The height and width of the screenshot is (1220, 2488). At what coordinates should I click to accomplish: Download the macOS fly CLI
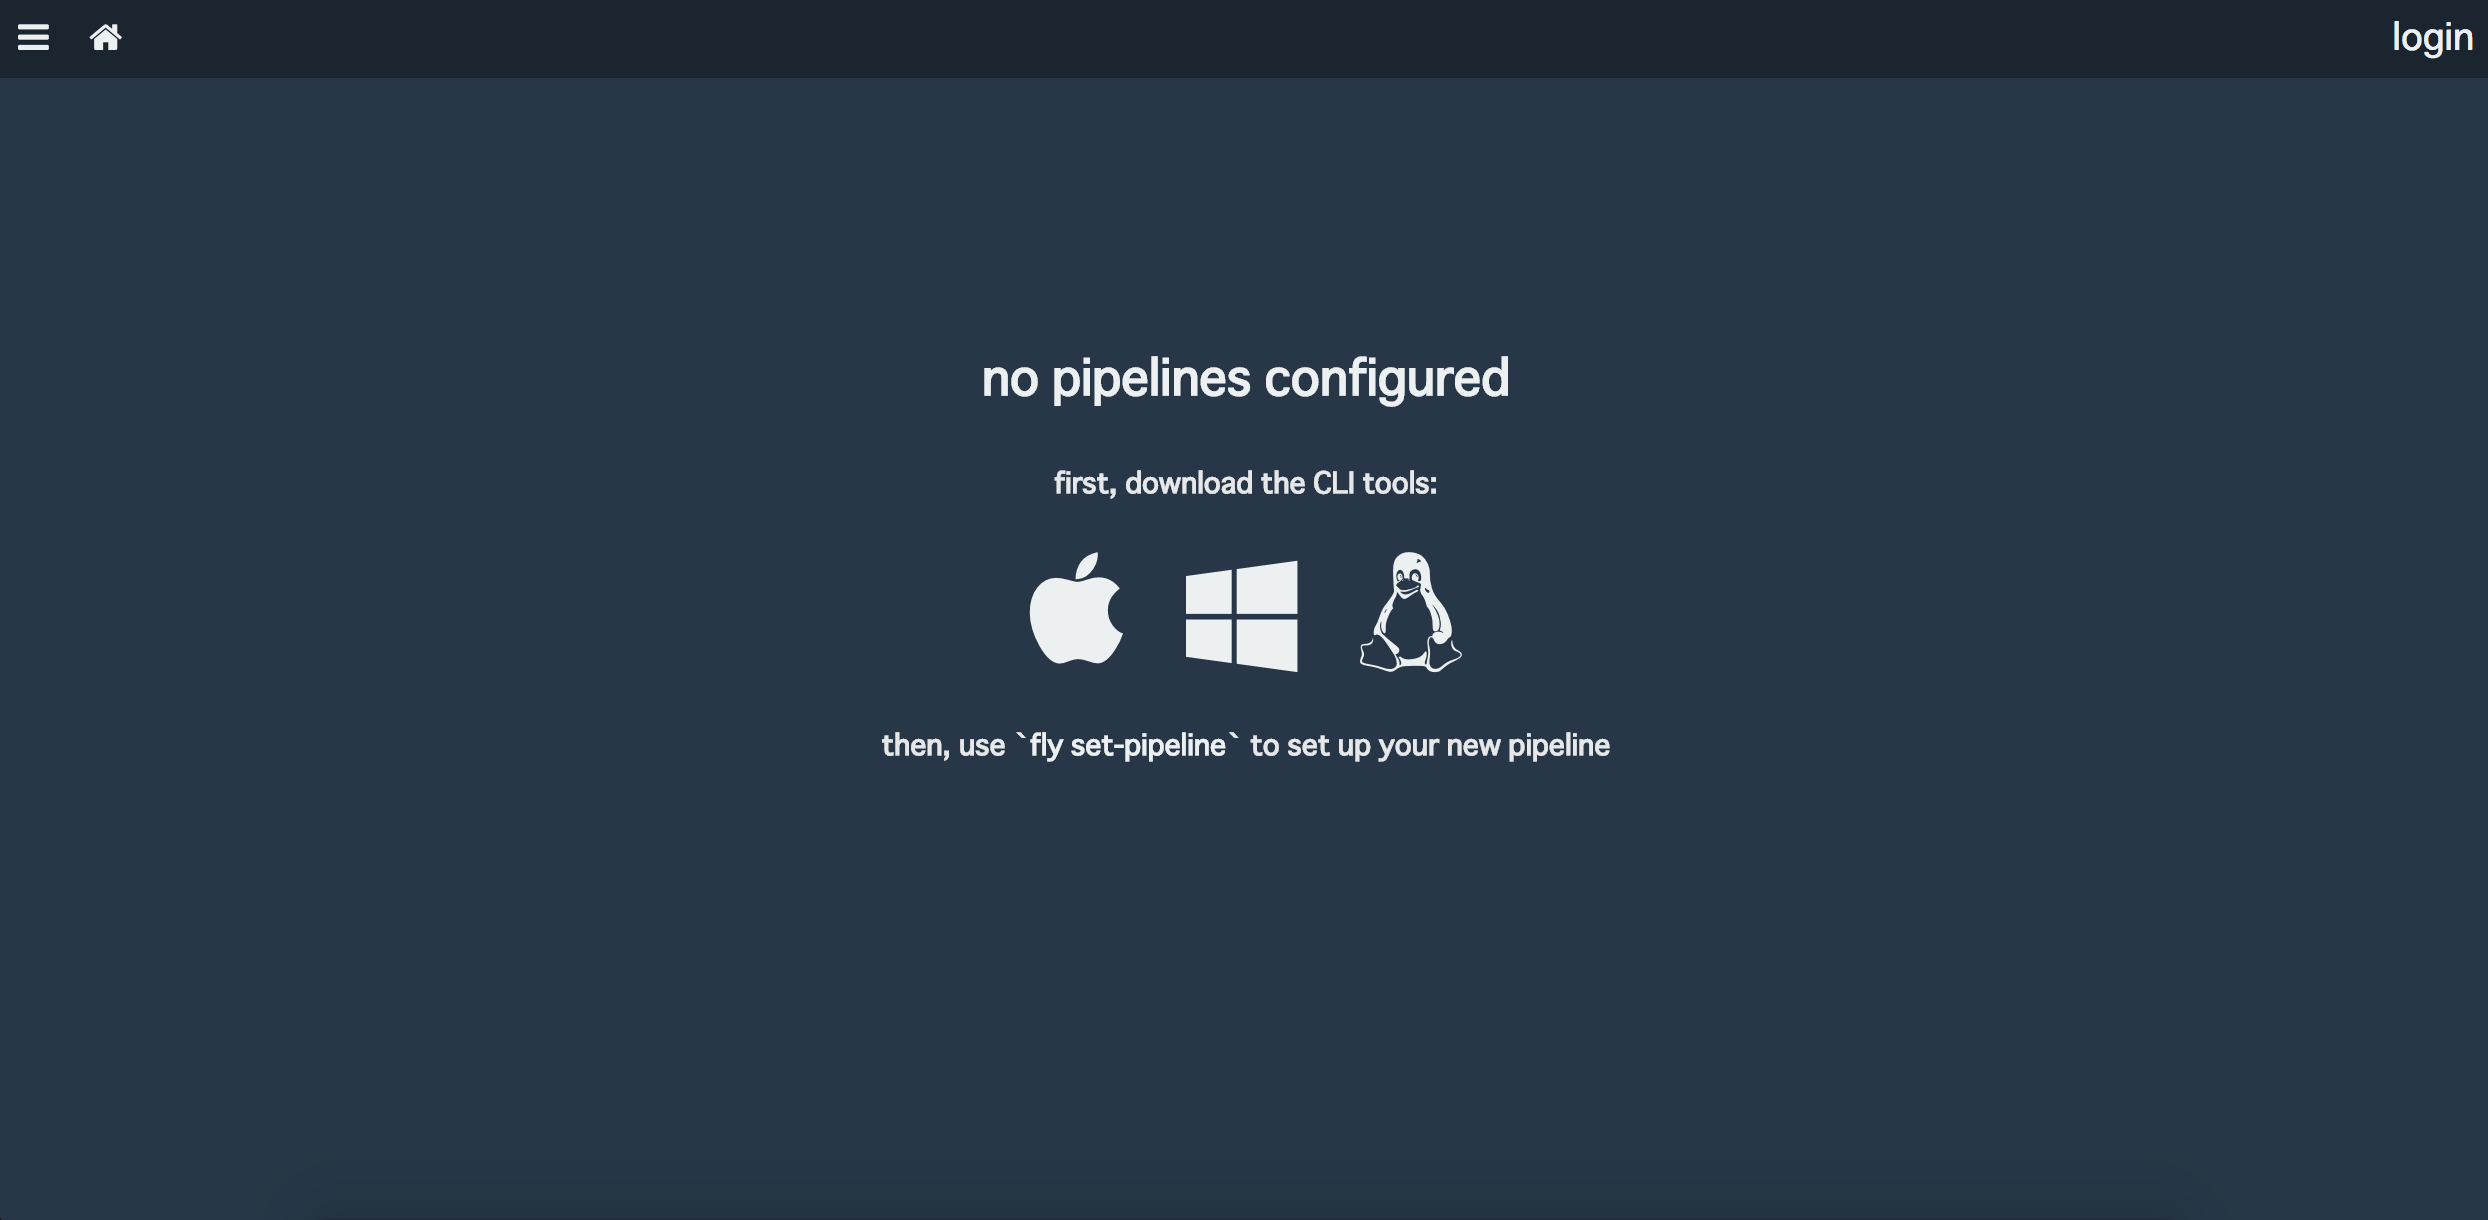click(1076, 609)
